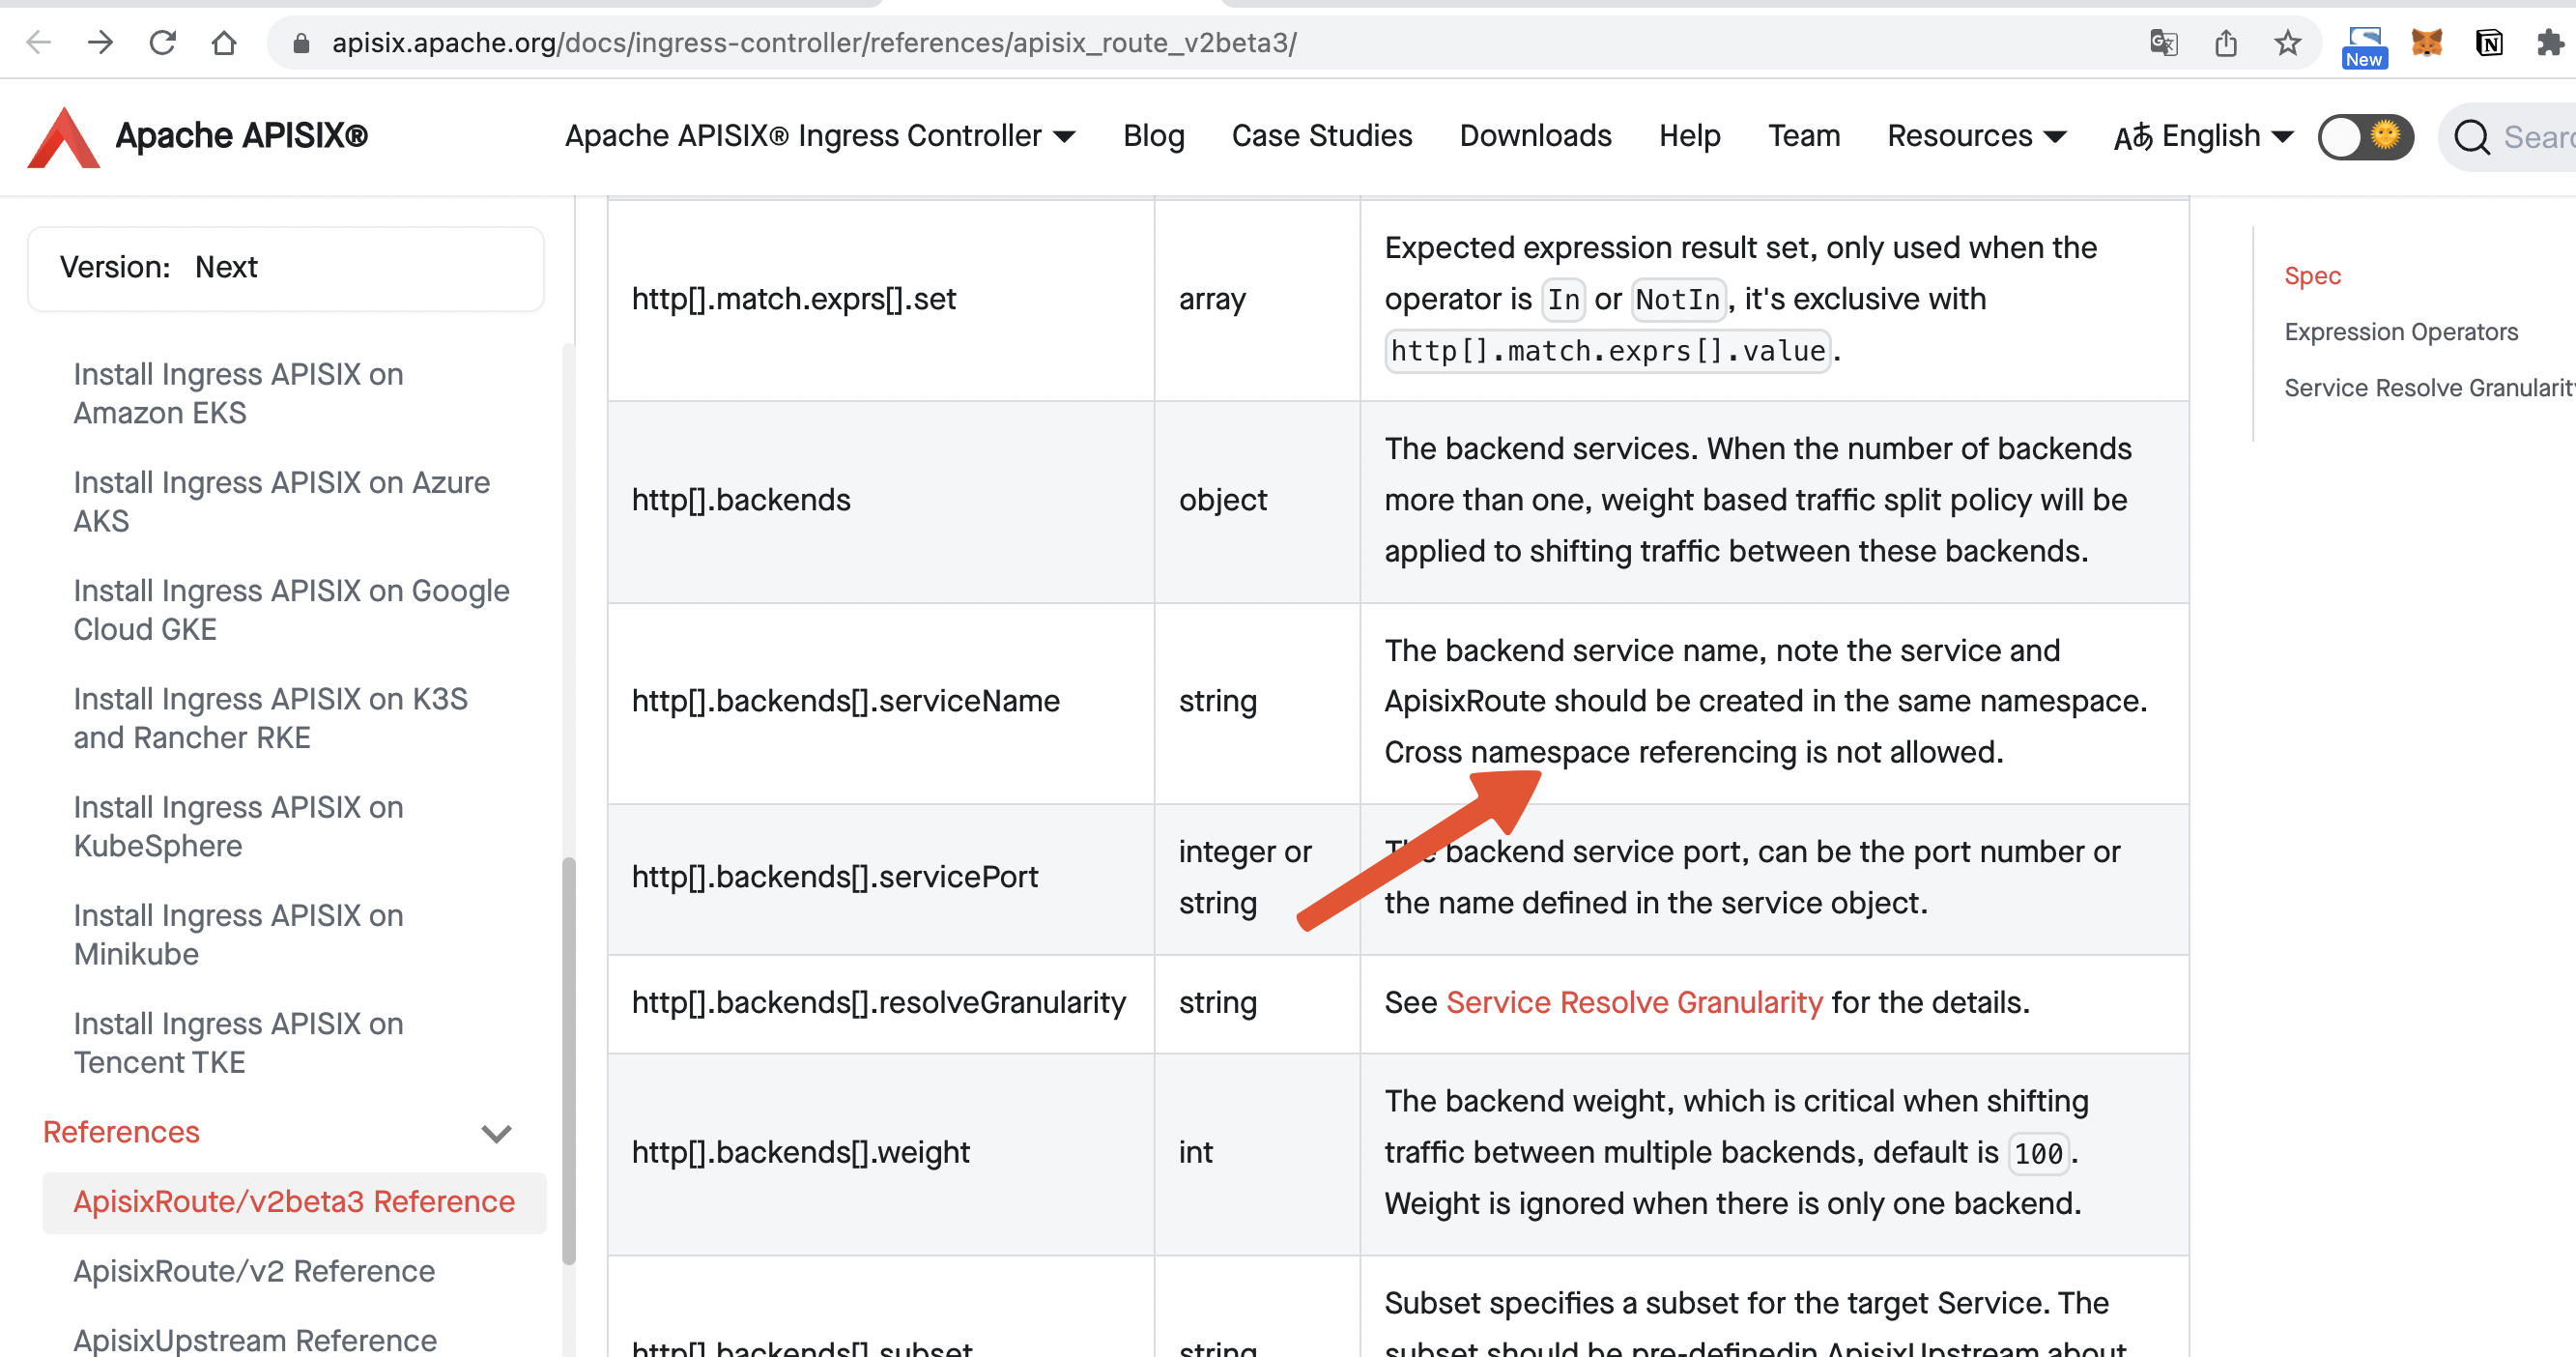The height and width of the screenshot is (1357, 2576).
Task: Collapse the References sidebar section
Action: click(496, 1132)
